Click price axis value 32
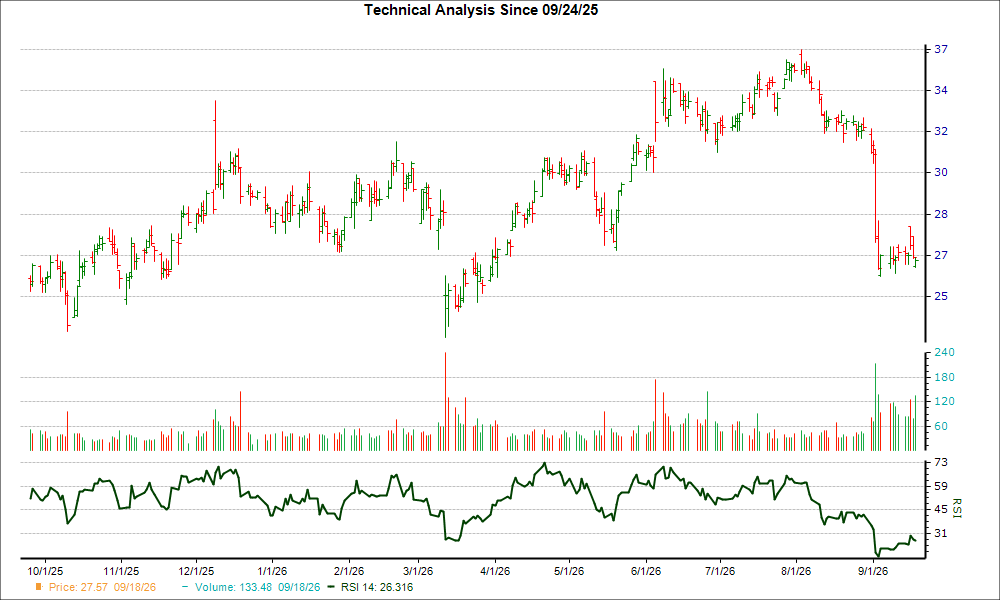 [941, 131]
